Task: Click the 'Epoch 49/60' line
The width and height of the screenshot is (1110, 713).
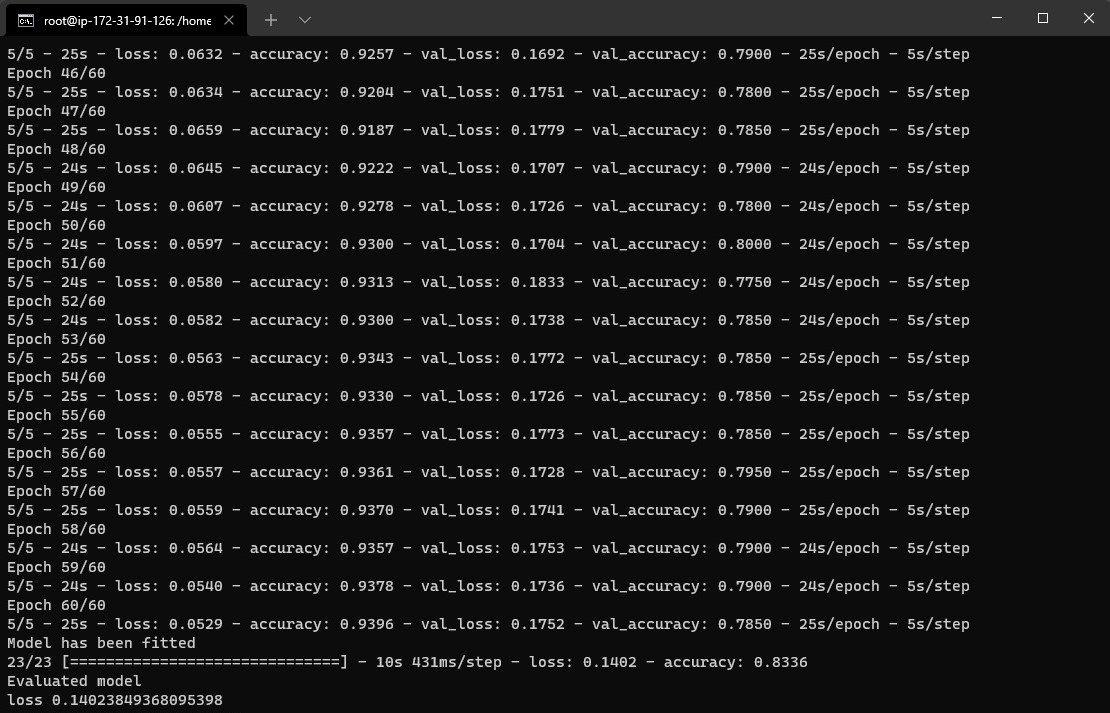Action: click(57, 187)
